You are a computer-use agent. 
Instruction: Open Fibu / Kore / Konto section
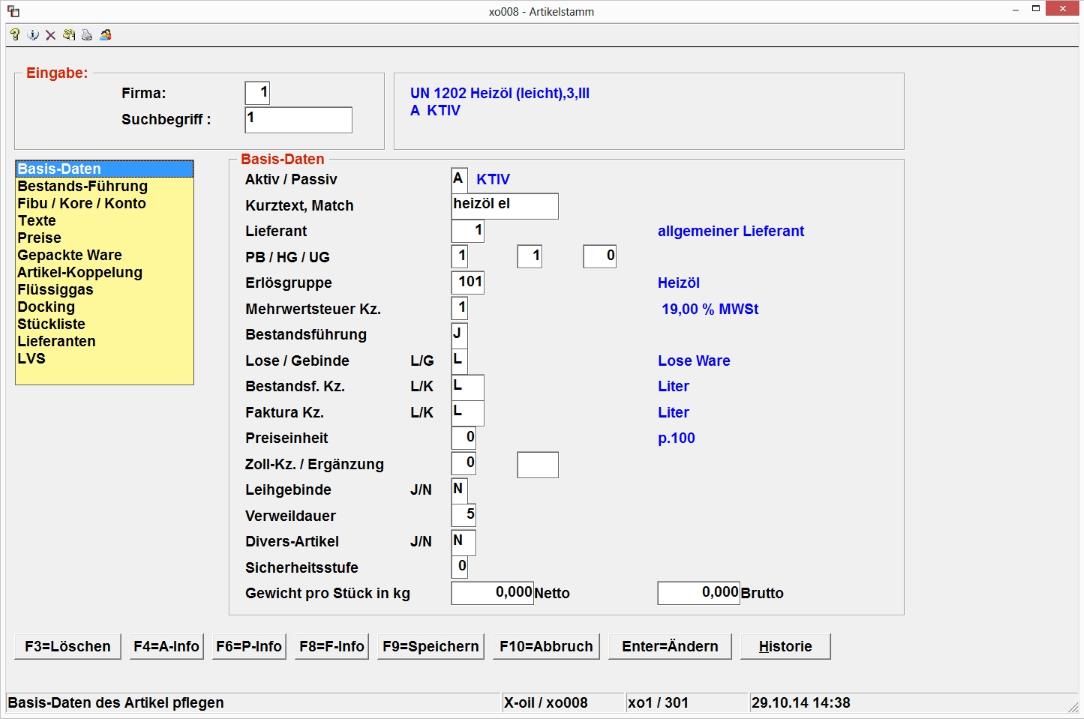pos(104,203)
